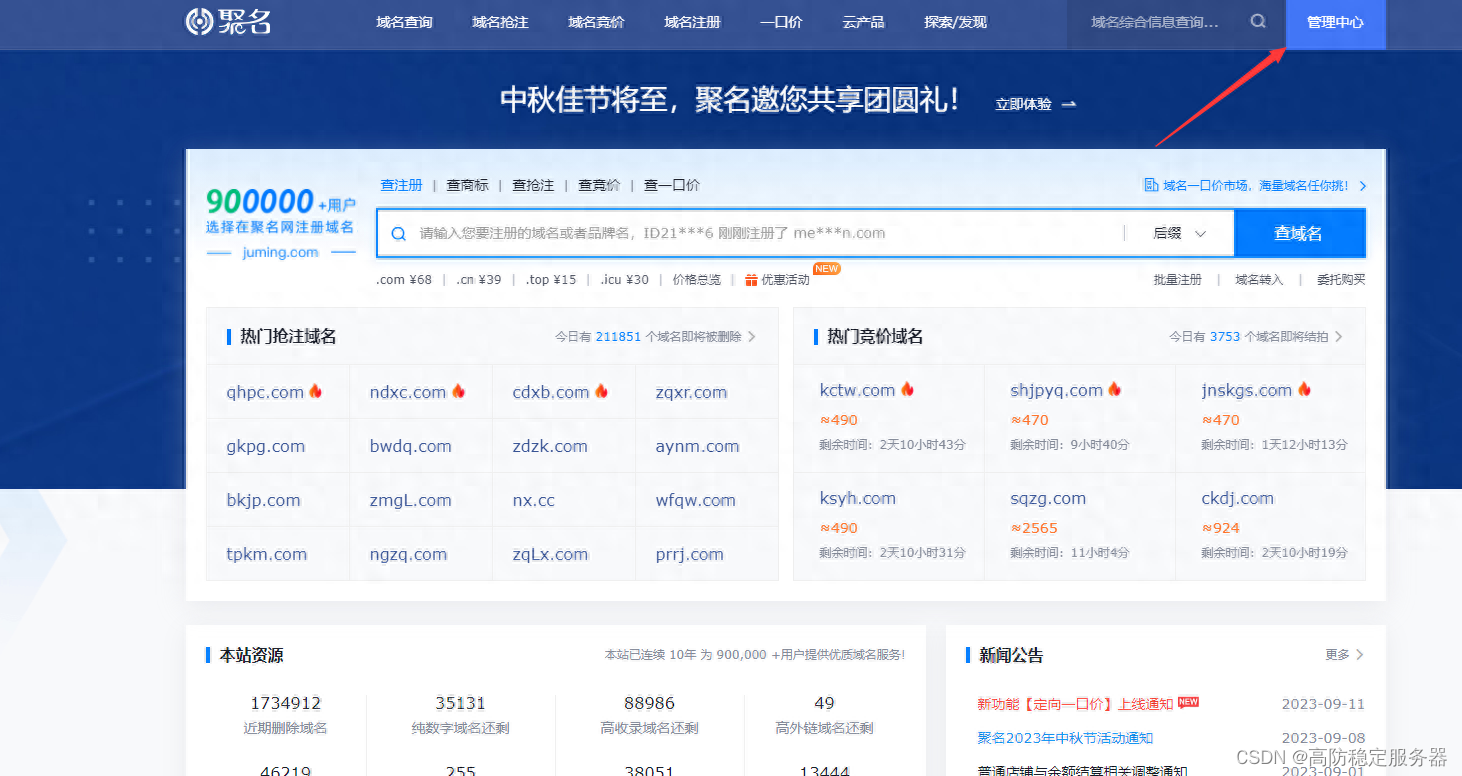Open domain gkpg.com
This screenshot has width=1462, height=776.
coord(266,446)
